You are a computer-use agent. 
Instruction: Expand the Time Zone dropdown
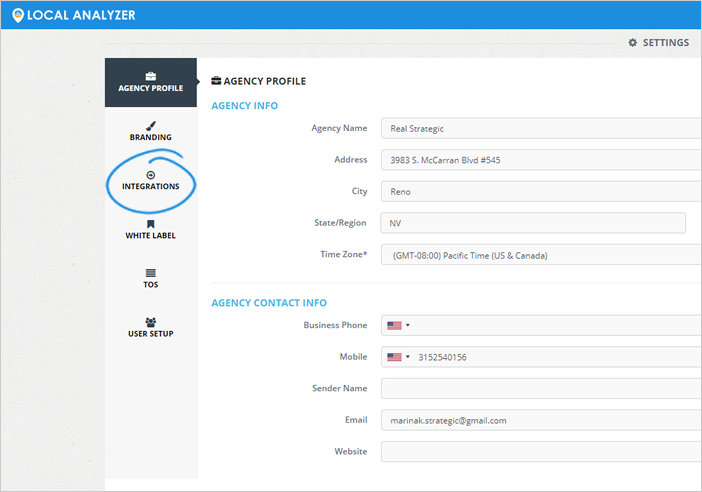(540, 255)
